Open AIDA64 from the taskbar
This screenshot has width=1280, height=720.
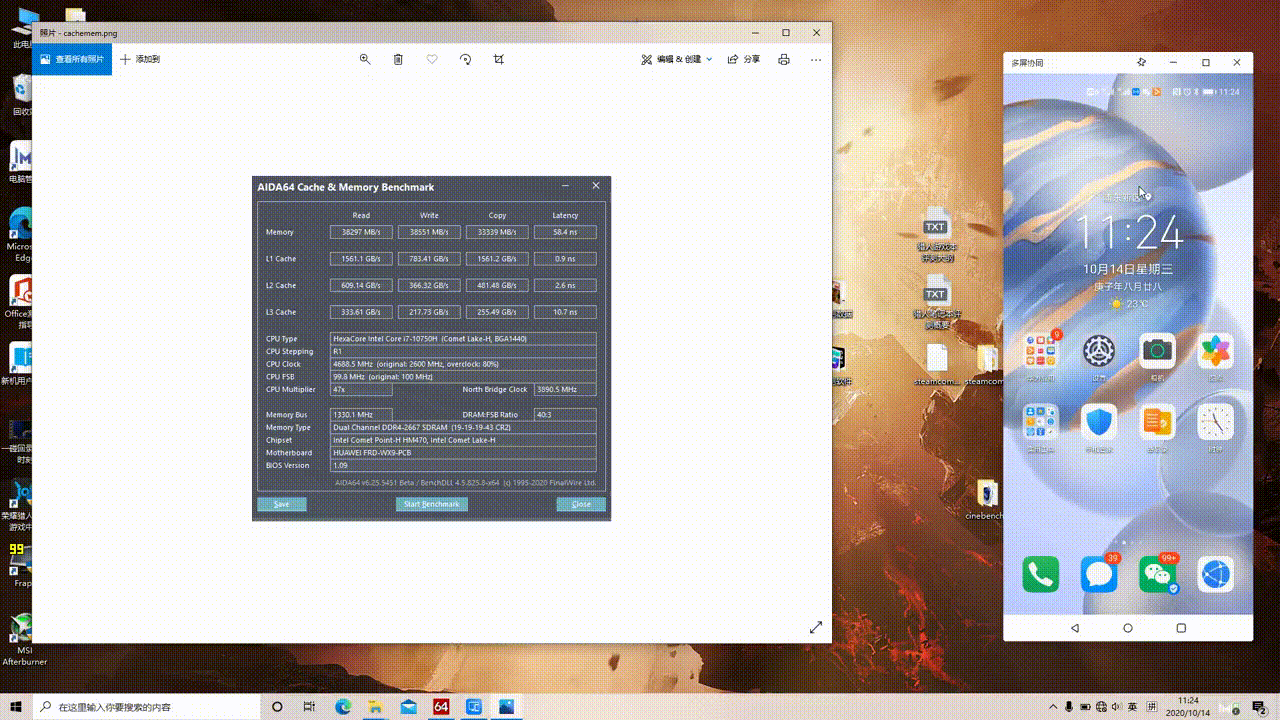pos(441,707)
